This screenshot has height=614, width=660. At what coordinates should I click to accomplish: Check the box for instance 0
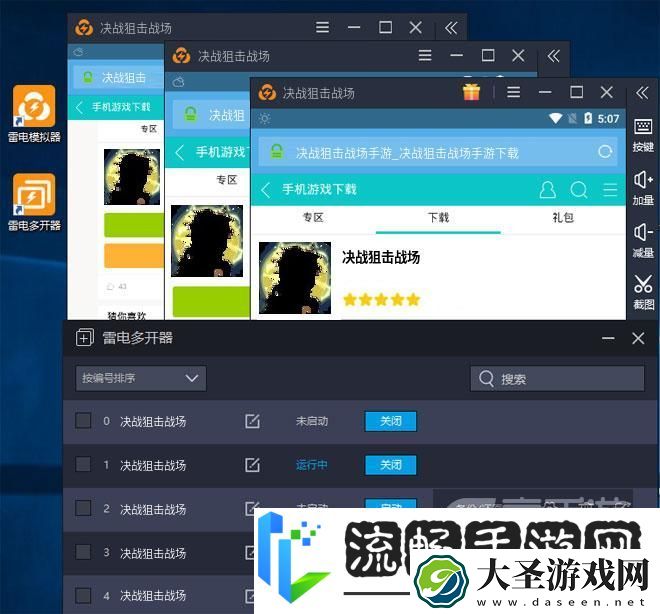tap(83, 420)
